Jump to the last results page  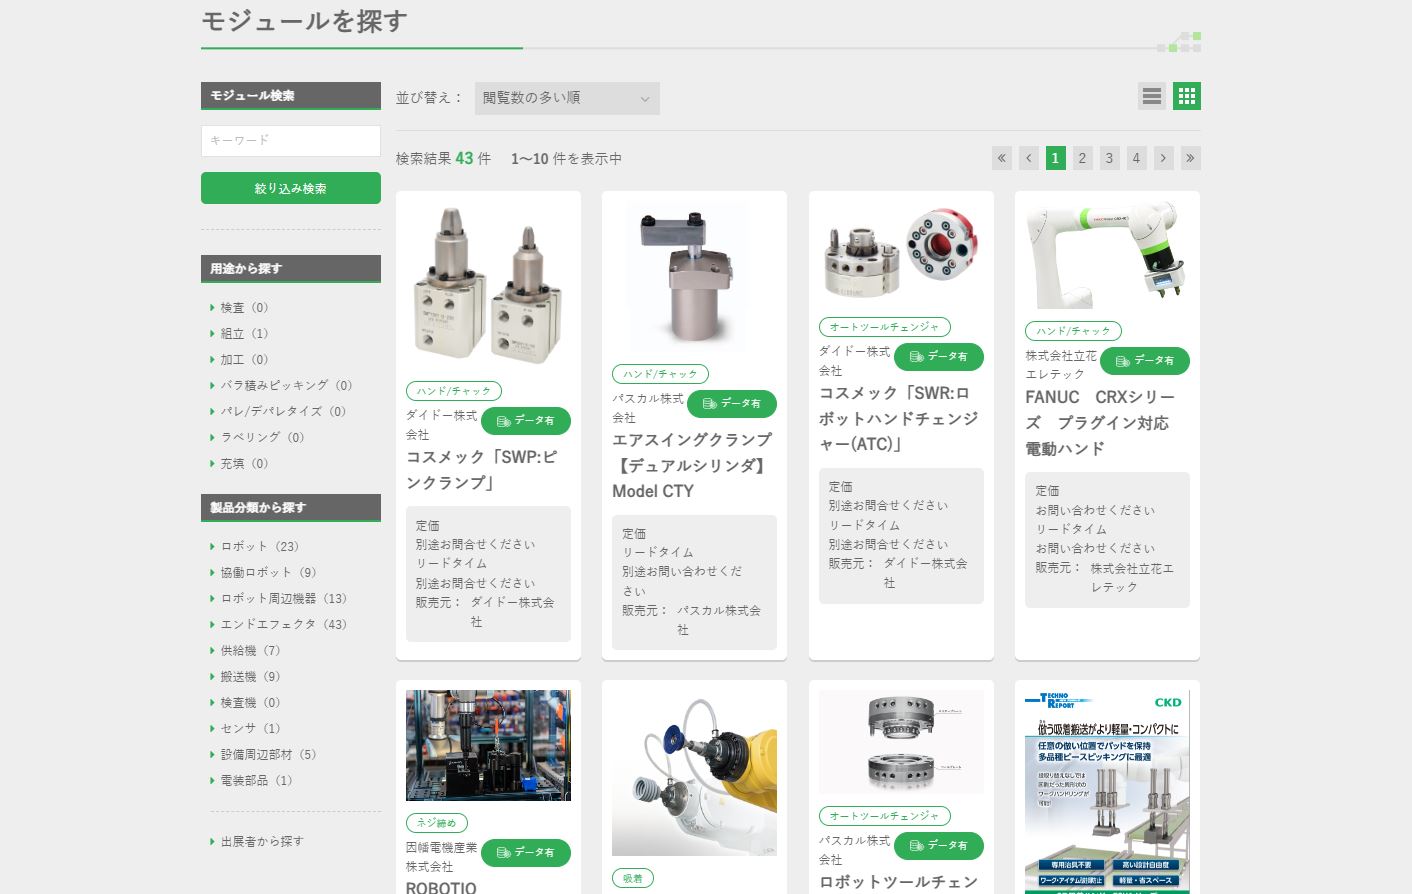(x=1190, y=158)
